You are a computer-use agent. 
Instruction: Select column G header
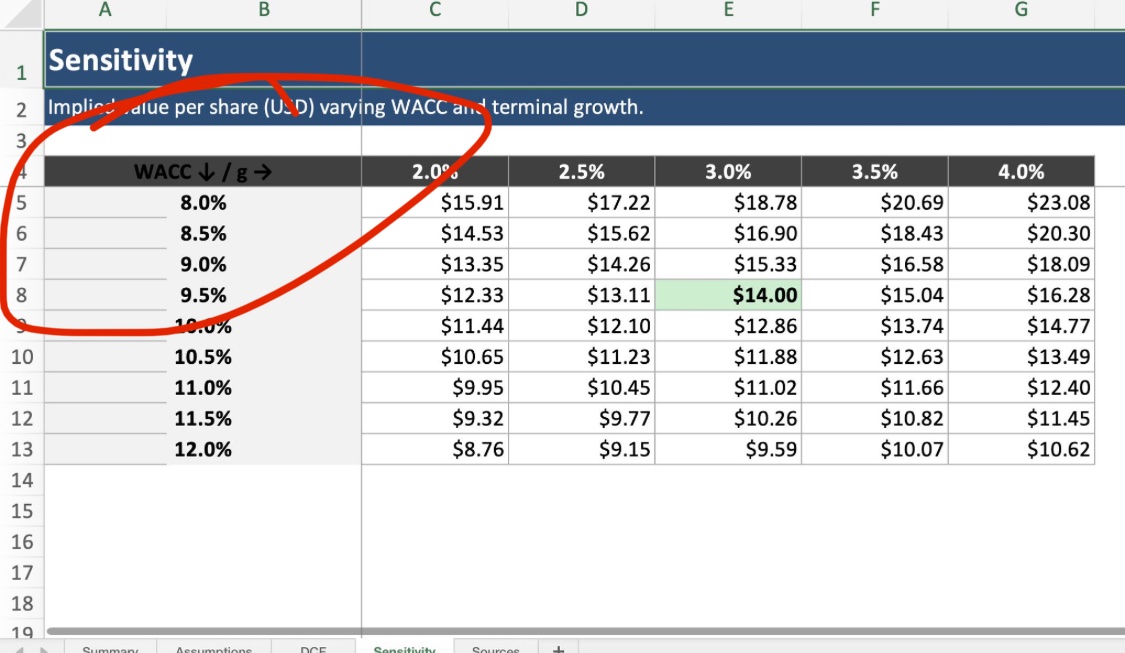click(x=1021, y=10)
